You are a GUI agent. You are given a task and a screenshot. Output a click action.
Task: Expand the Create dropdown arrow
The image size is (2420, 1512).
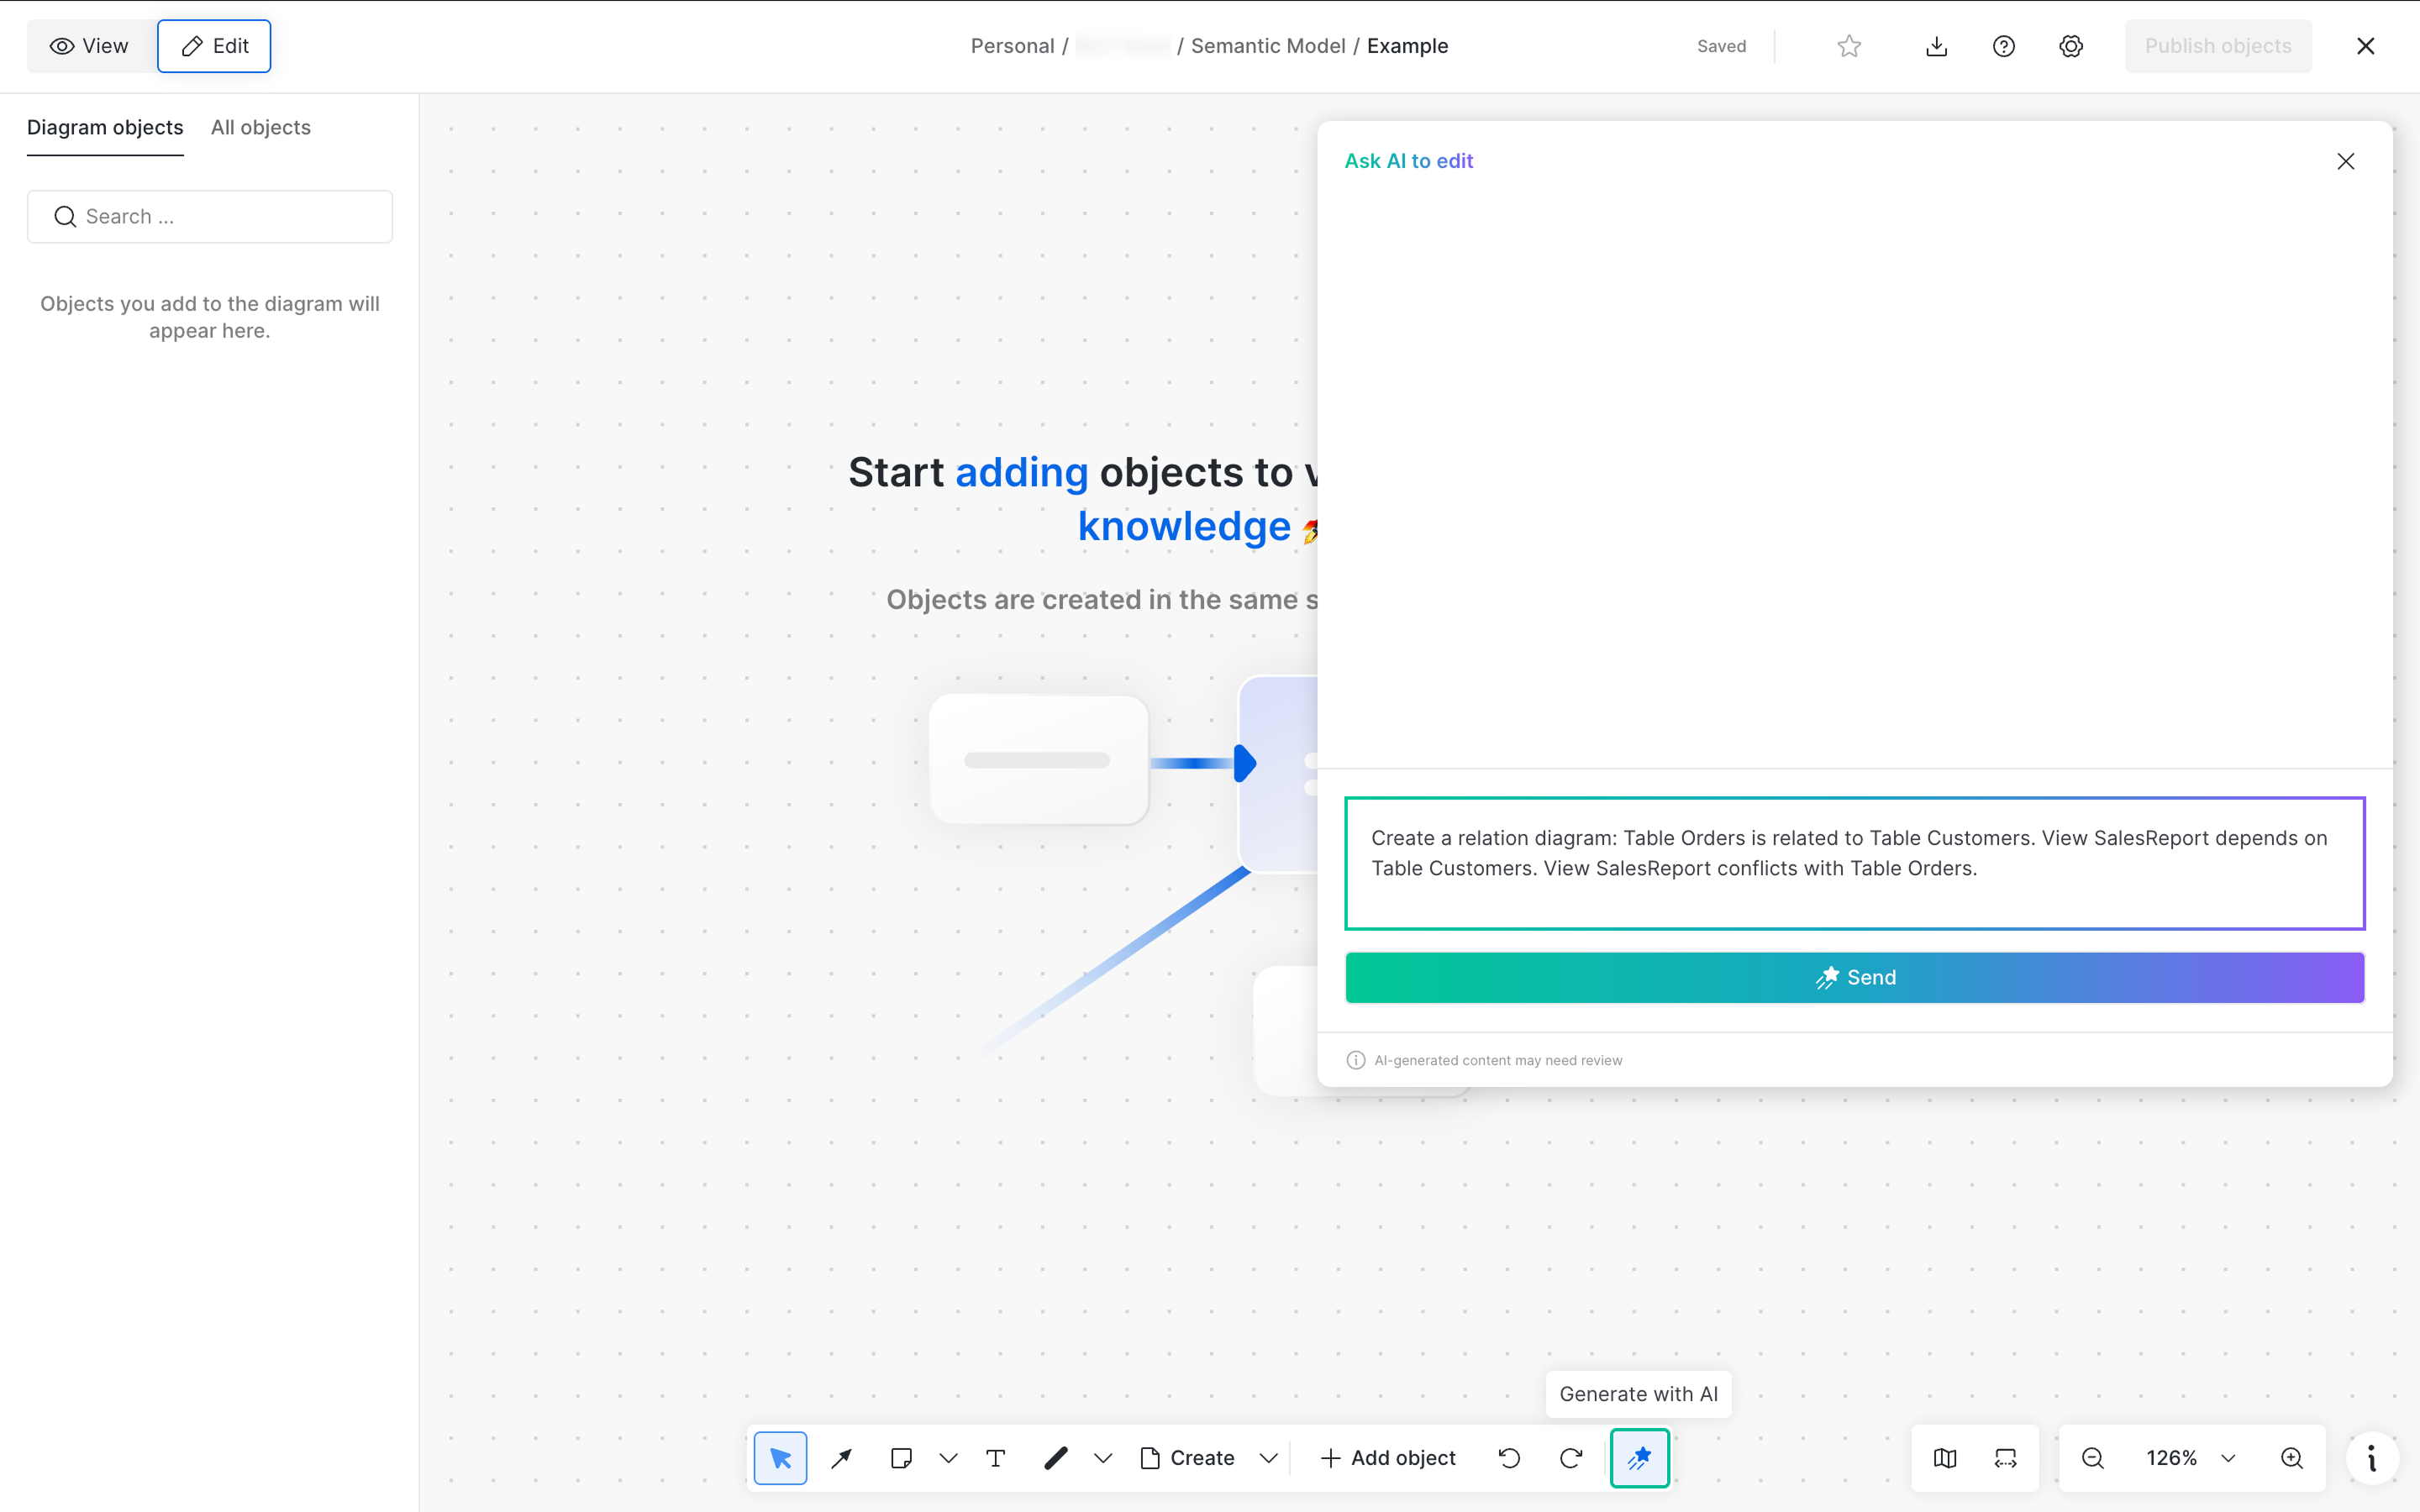pyautogui.click(x=1268, y=1458)
